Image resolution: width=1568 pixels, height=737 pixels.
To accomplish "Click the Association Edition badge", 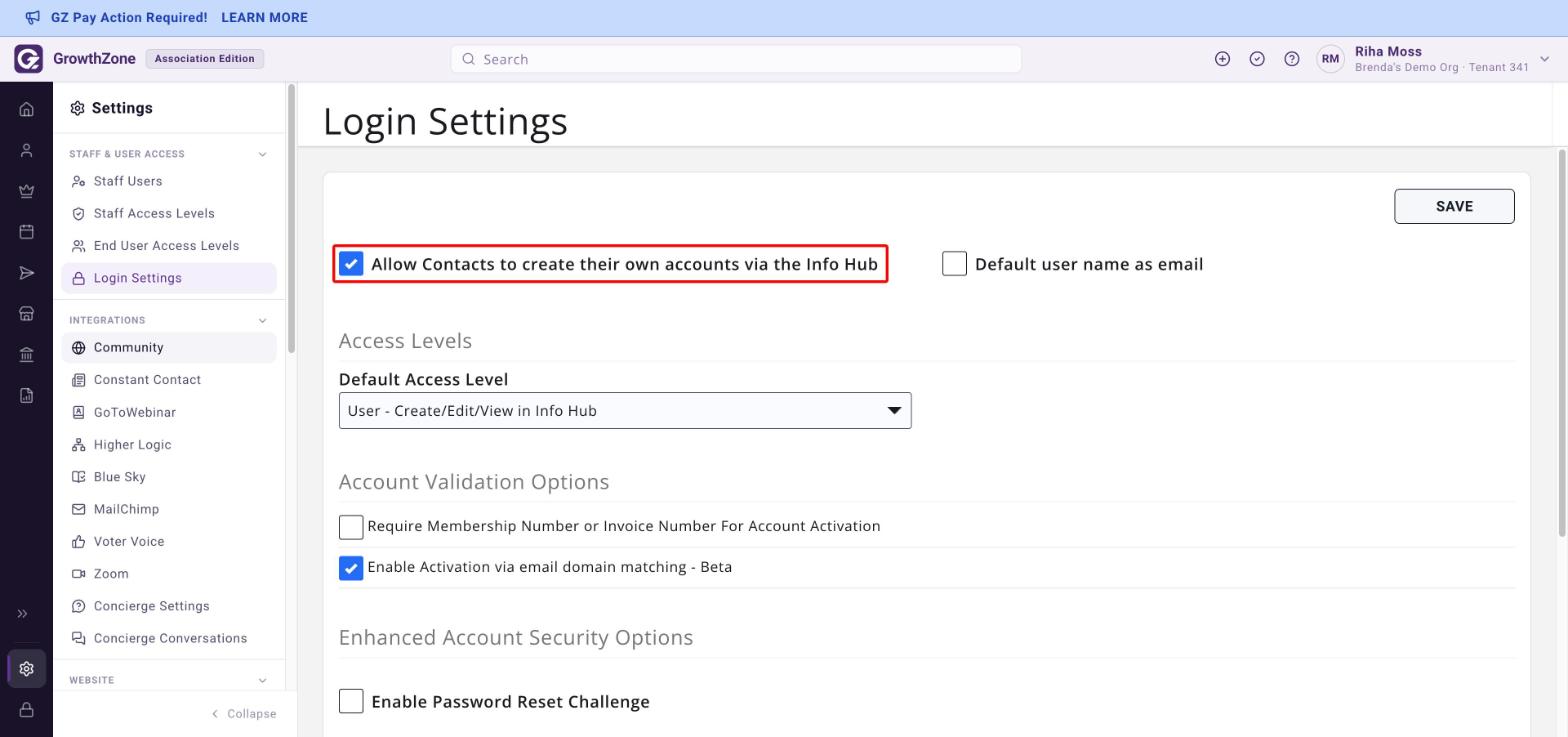I will (205, 59).
